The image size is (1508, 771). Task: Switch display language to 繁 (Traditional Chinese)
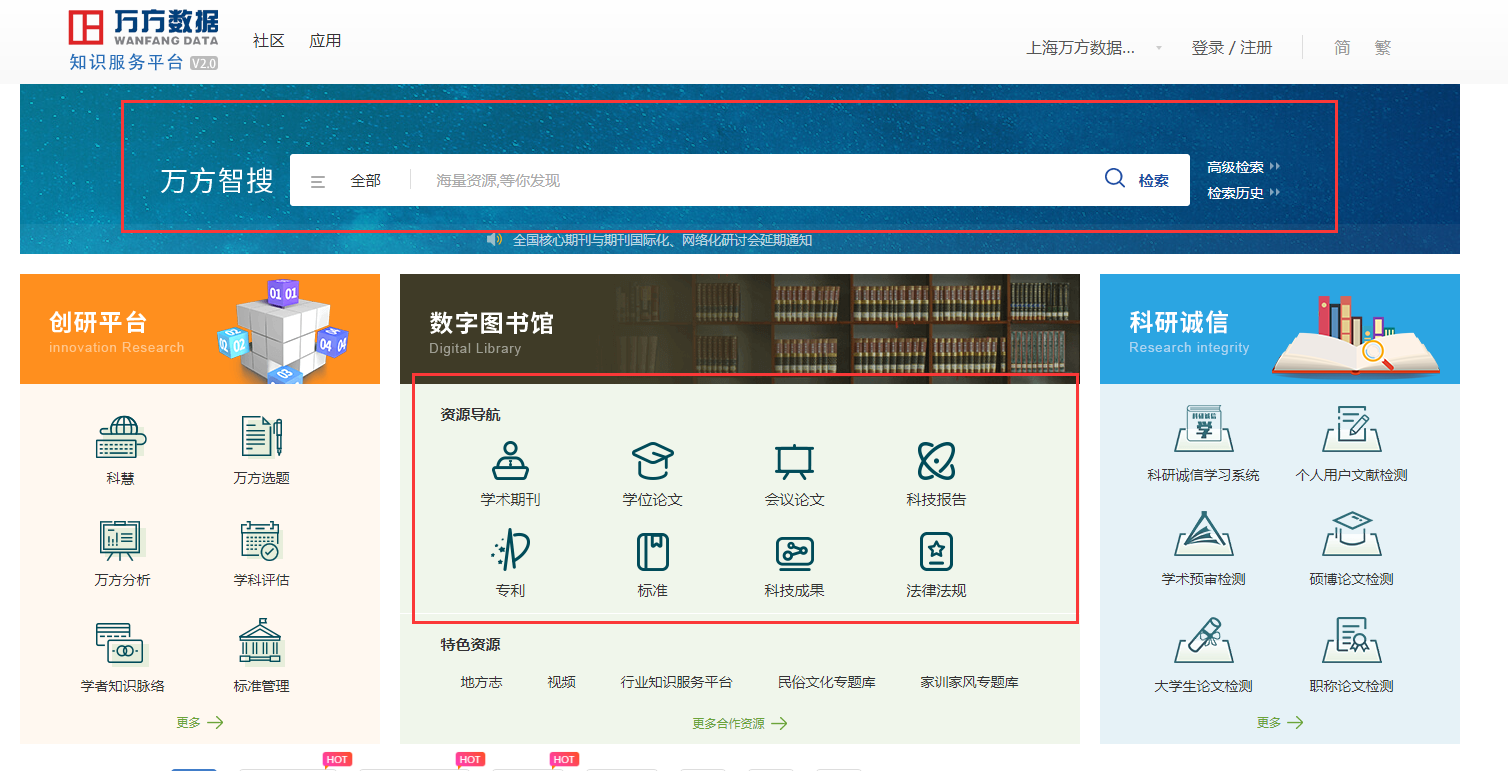[1383, 47]
